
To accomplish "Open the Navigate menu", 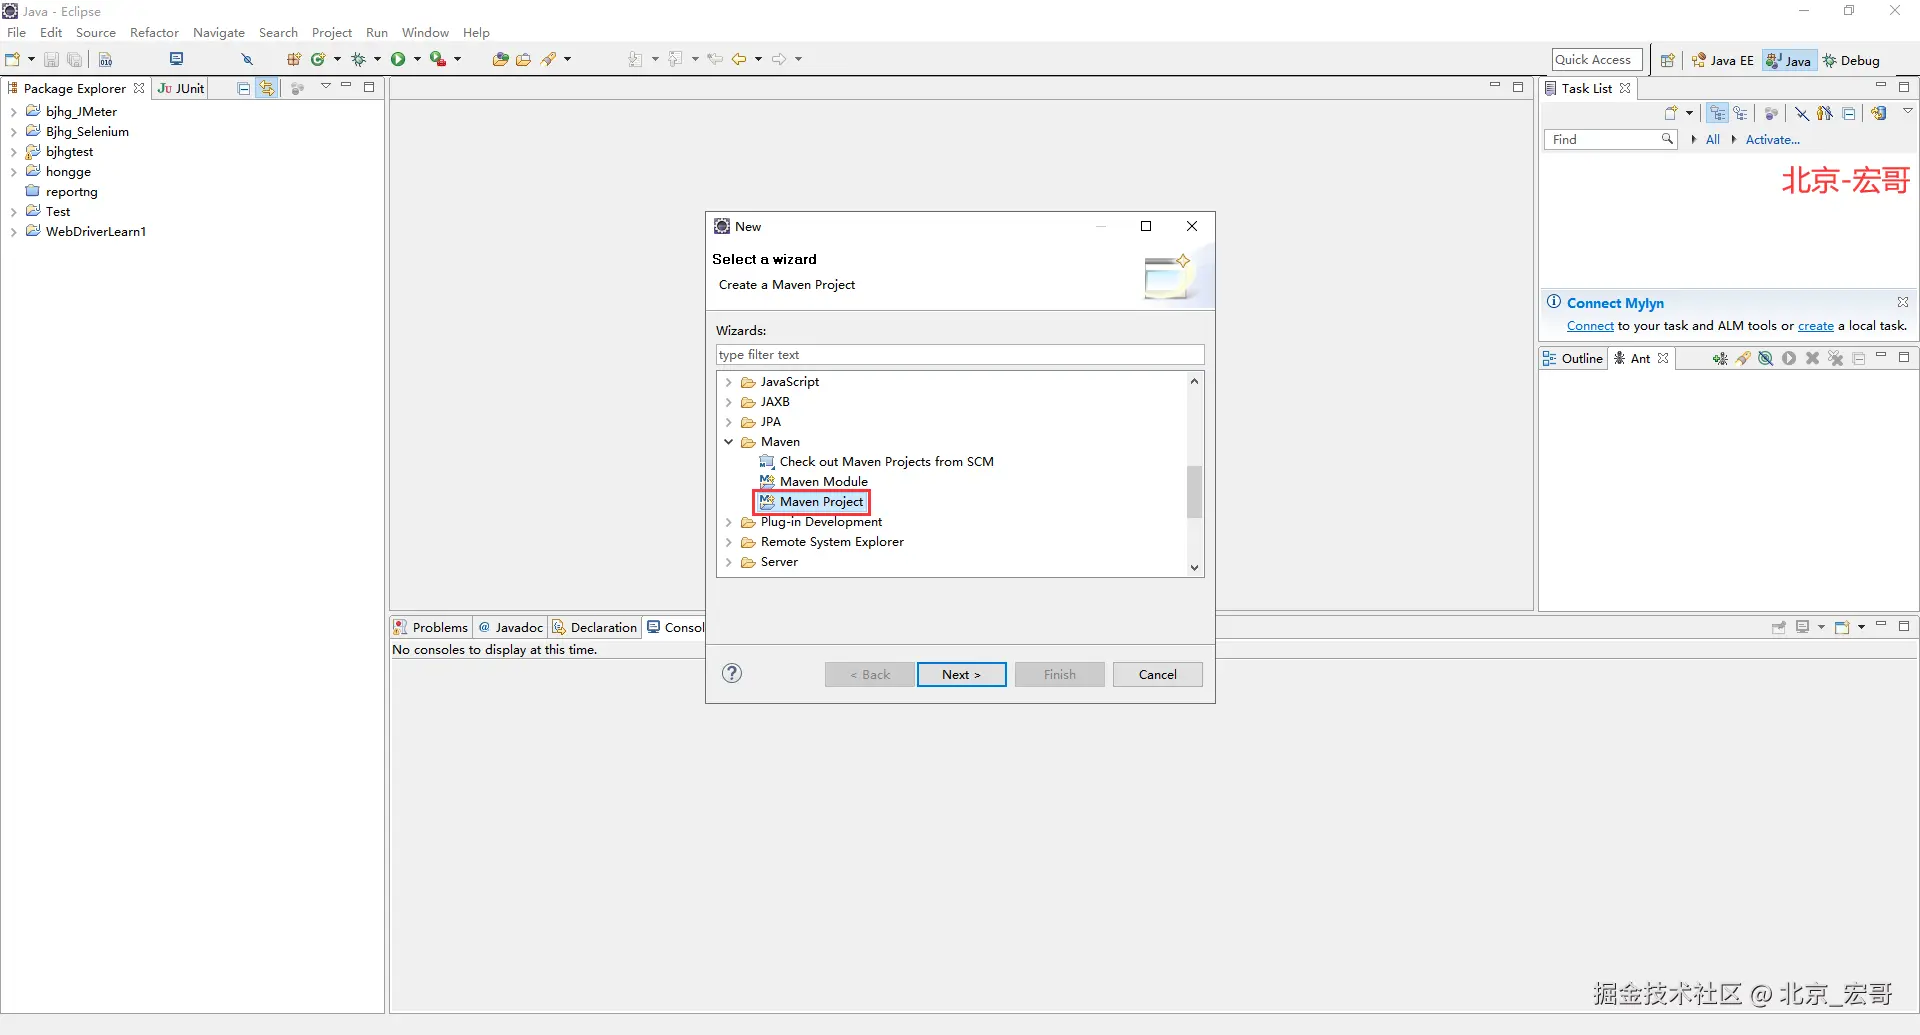I will [219, 33].
